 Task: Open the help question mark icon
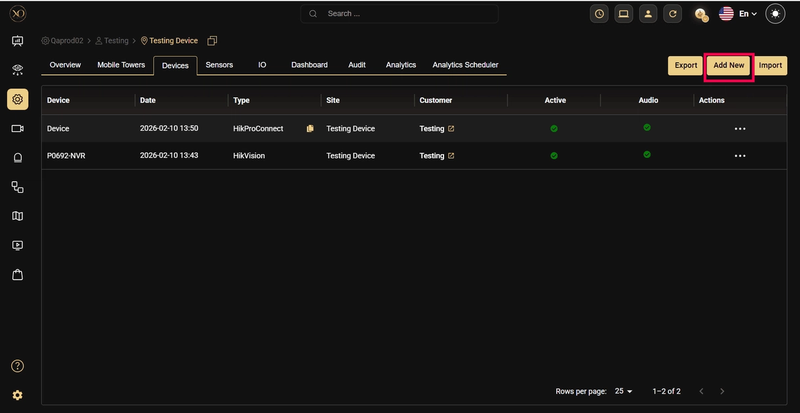click(x=17, y=366)
